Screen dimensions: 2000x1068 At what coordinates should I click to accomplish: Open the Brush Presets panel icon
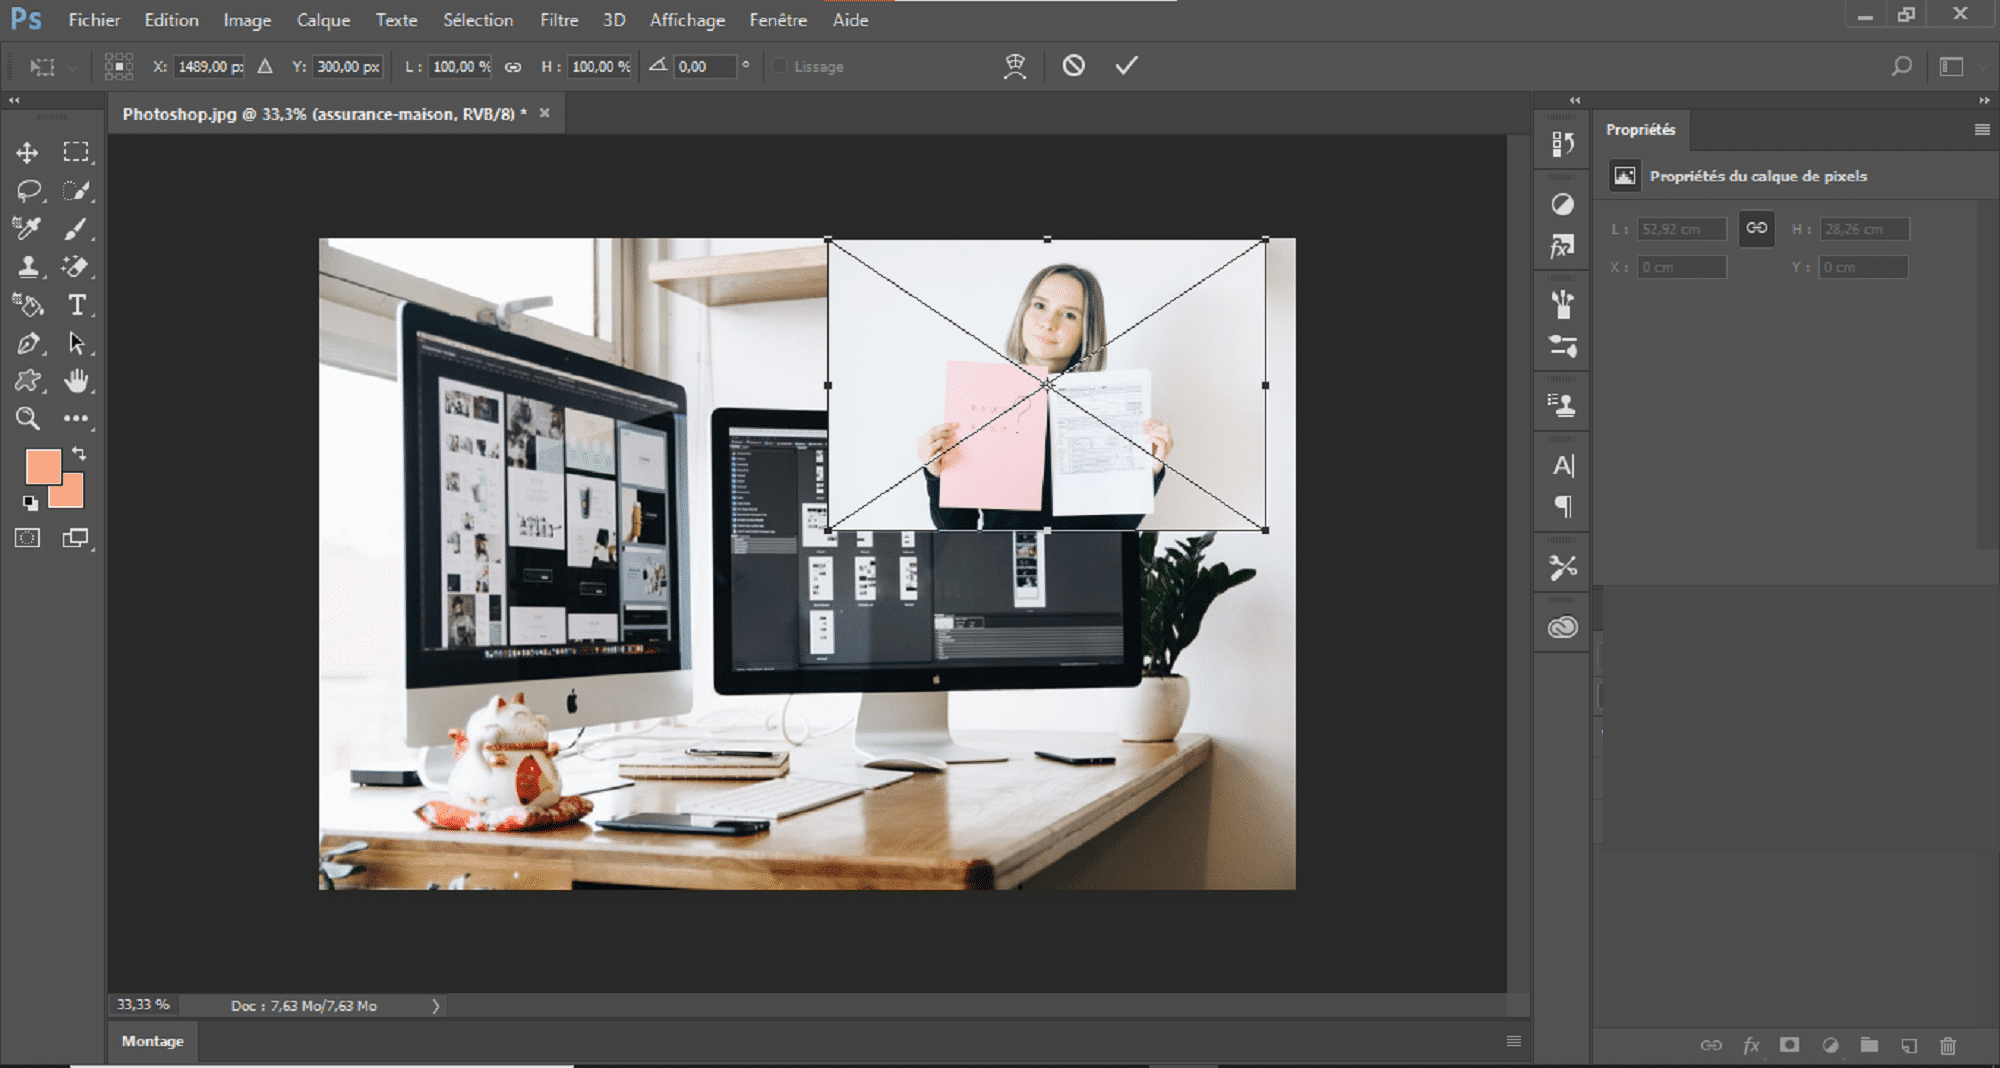(x=1563, y=346)
